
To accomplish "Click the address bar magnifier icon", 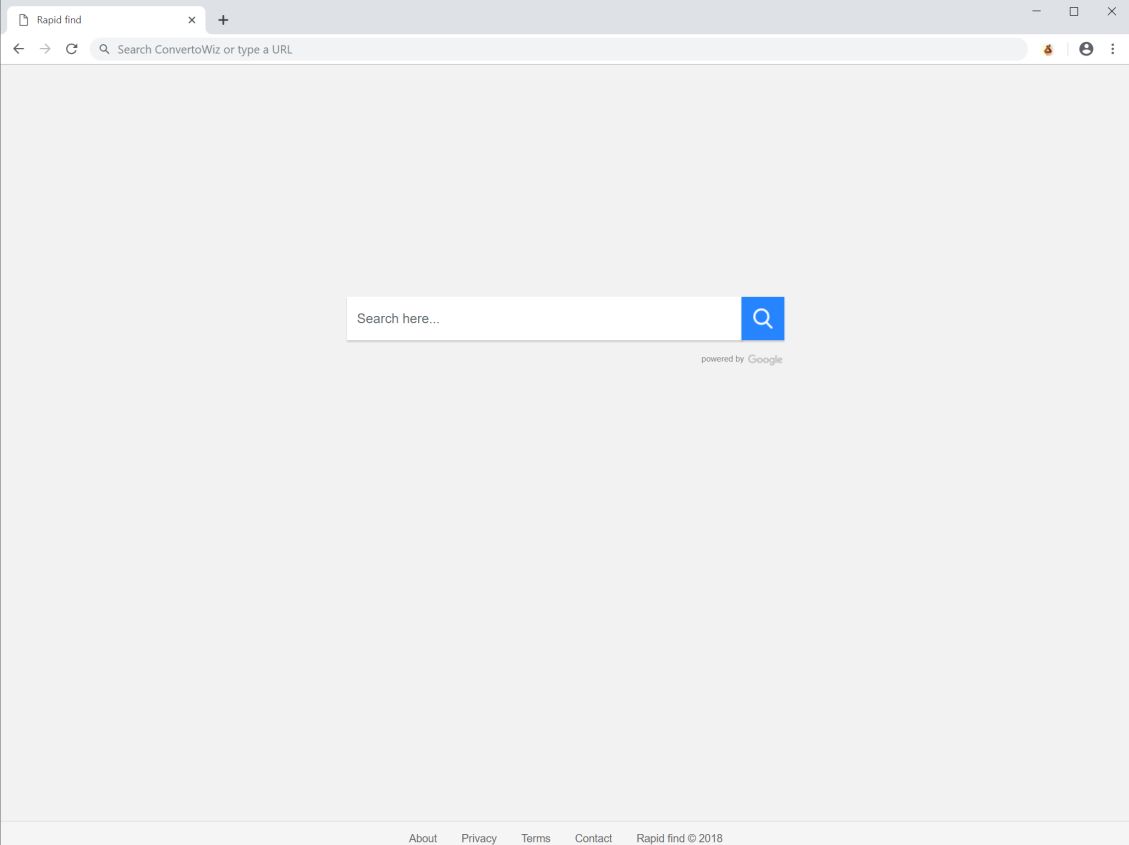I will pos(104,49).
